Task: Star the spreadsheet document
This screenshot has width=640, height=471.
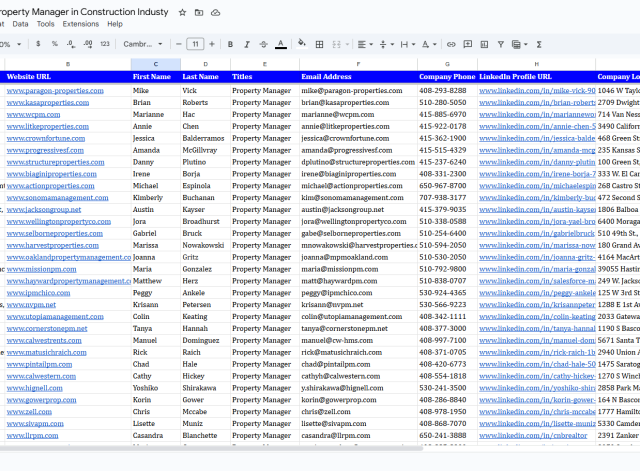Action: pyautogui.click(x=182, y=12)
